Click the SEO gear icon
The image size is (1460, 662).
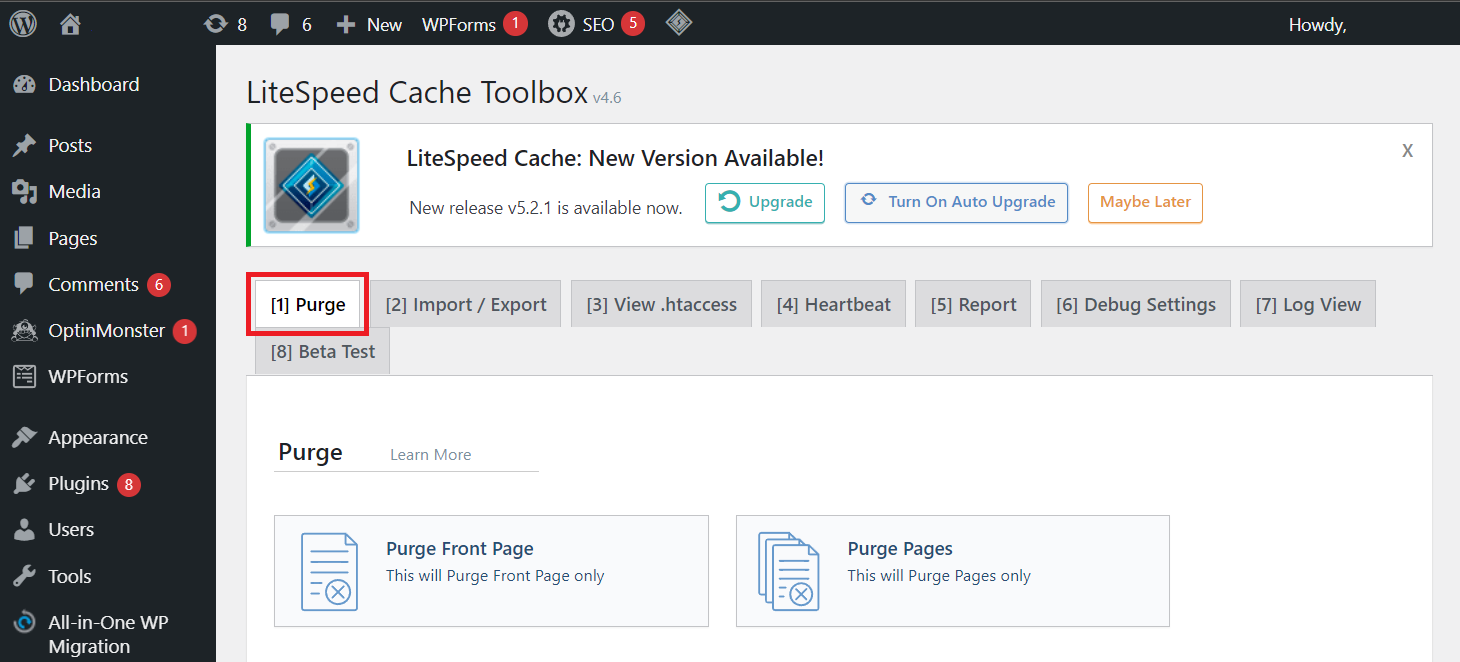tap(561, 24)
